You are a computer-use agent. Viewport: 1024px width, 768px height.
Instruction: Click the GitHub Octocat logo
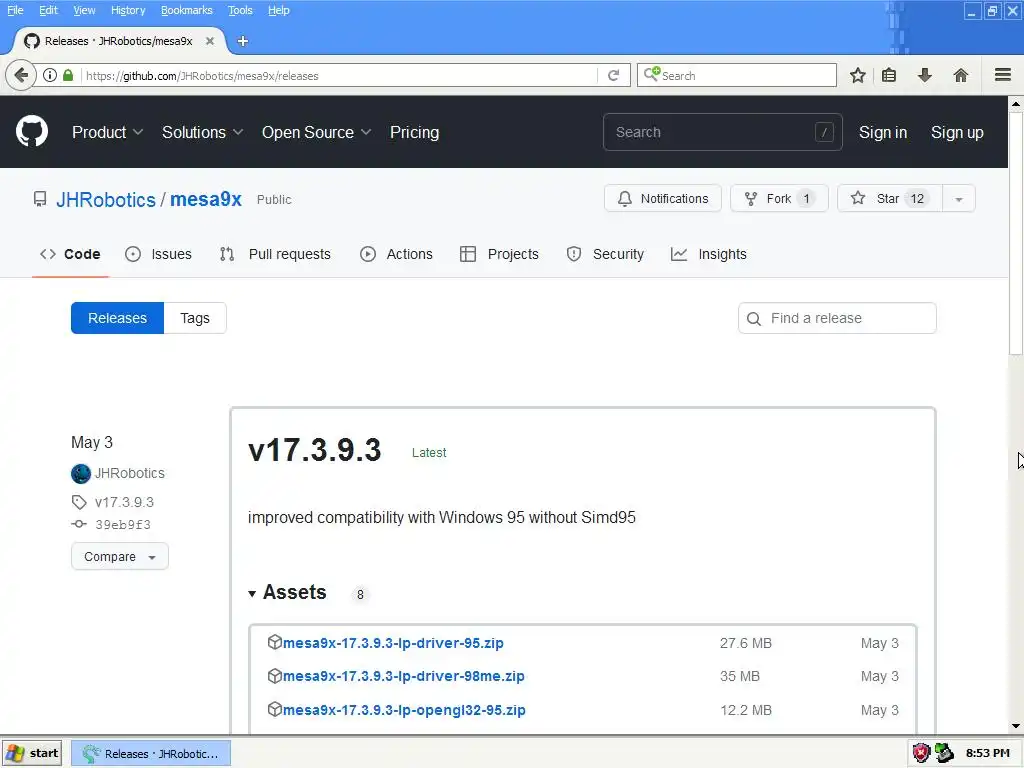pyautogui.click(x=31, y=131)
